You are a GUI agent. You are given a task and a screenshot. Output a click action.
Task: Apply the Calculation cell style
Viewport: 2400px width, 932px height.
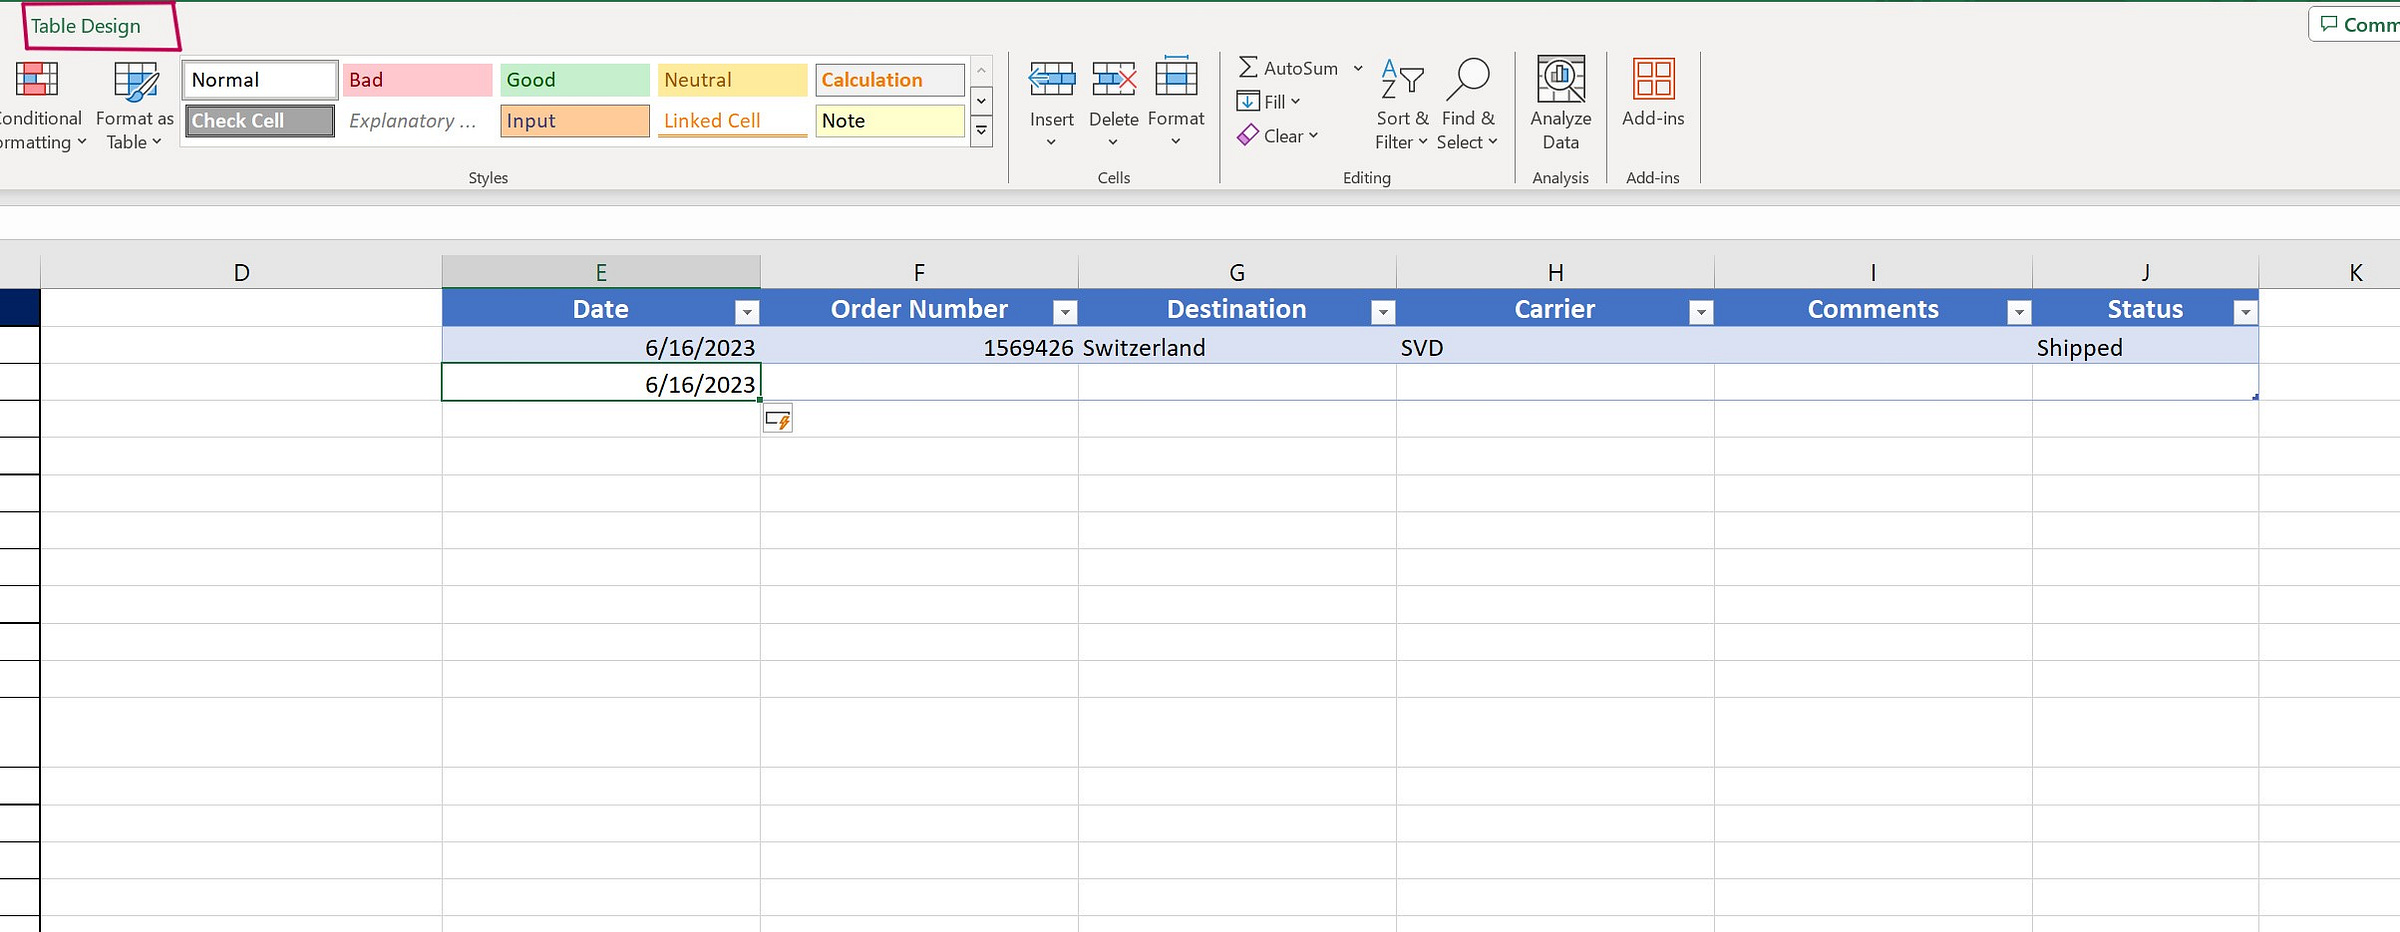pyautogui.click(x=890, y=80)
